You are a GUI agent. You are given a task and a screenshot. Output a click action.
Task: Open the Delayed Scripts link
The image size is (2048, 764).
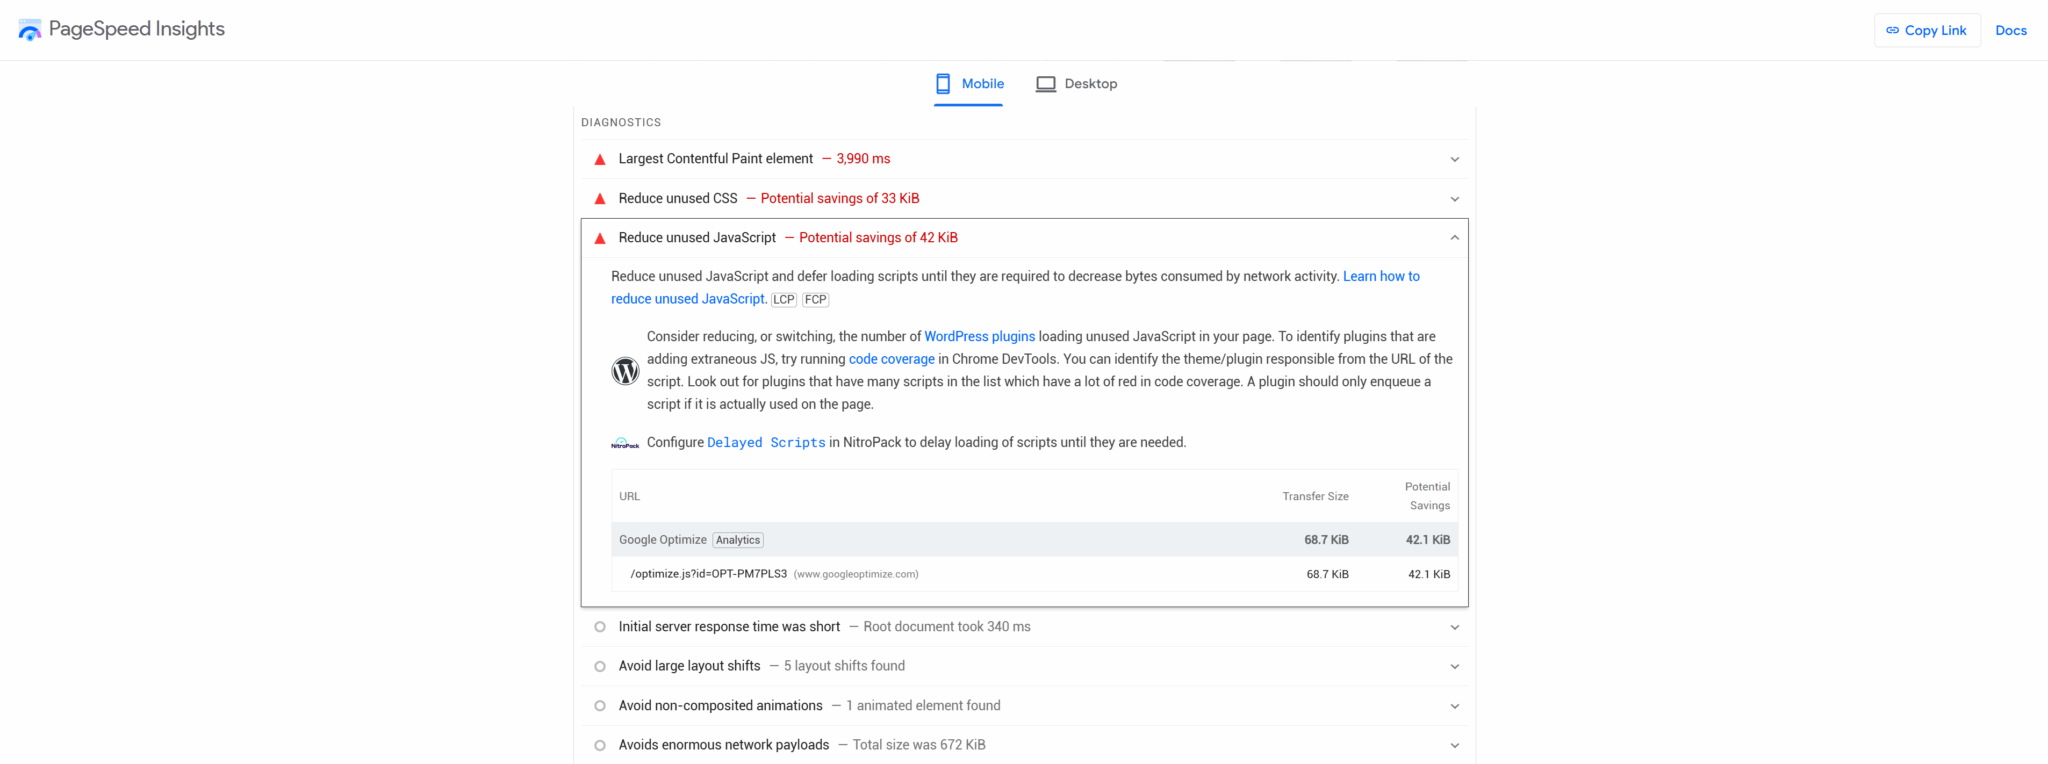point(766,443)
